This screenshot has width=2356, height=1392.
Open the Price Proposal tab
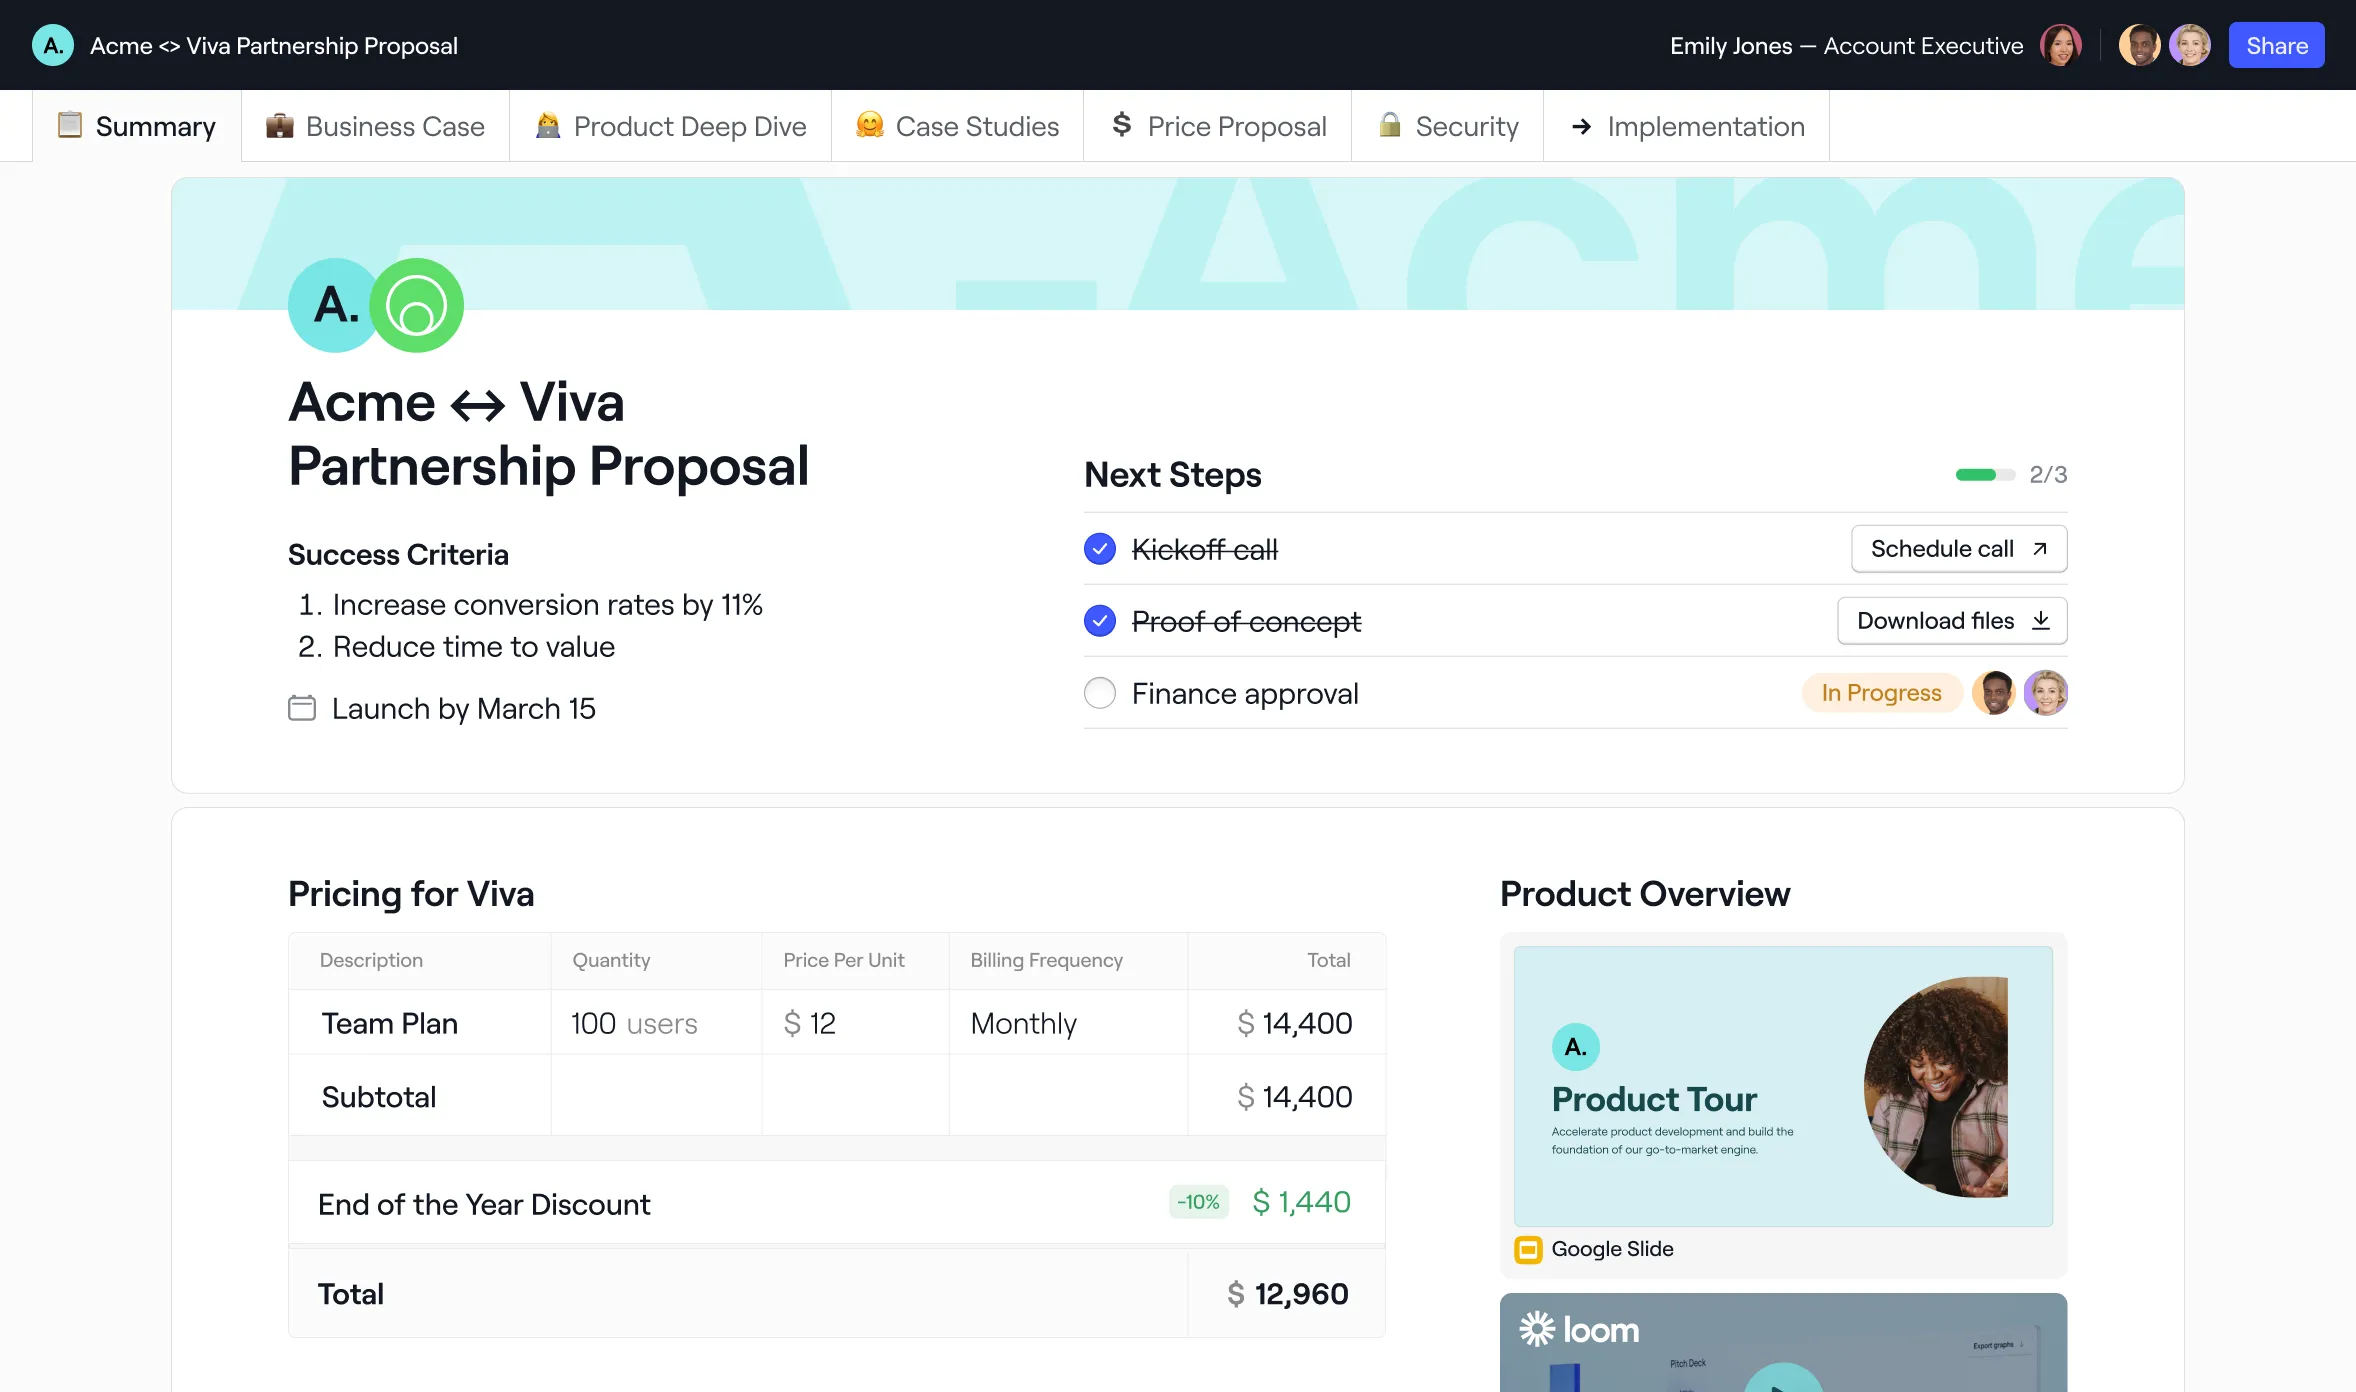click(1218, 126)
